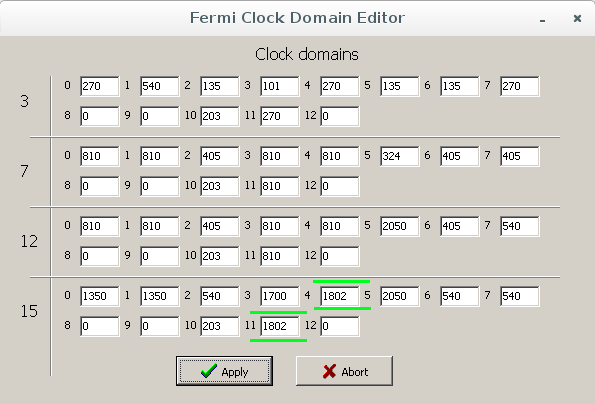Select domain 6 field in level 7 row
595x404 pixels.
pyautogui.click(x=460, y=156)
